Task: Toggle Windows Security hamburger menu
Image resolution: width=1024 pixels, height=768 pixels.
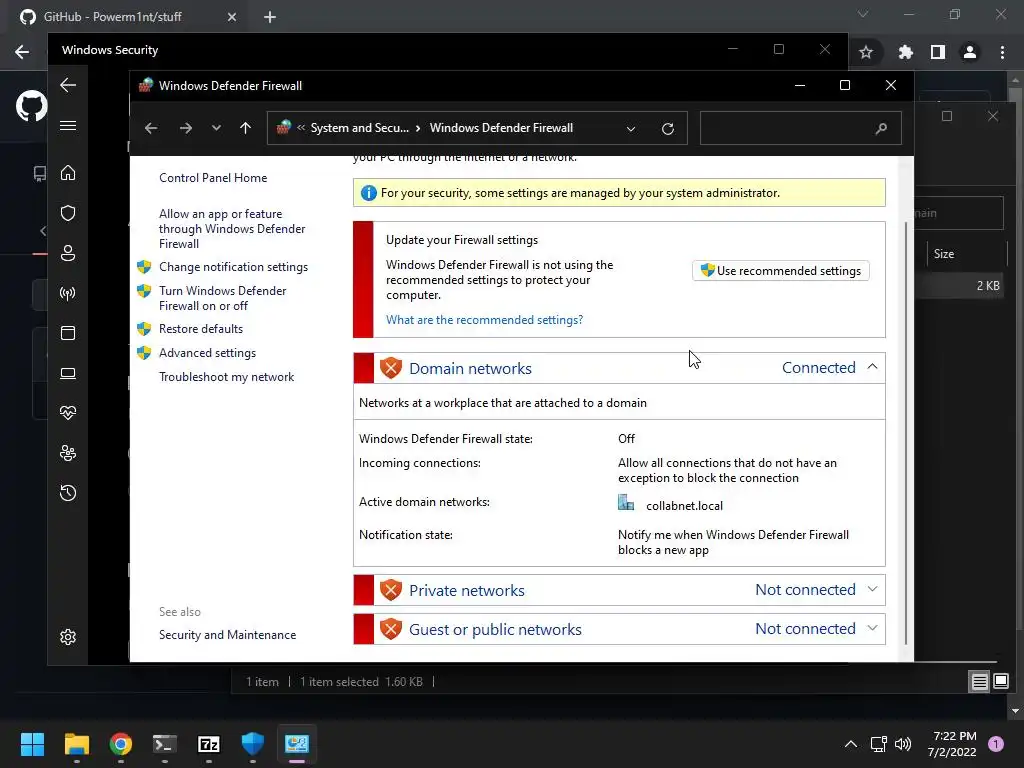Action: (x=68, y=125)
